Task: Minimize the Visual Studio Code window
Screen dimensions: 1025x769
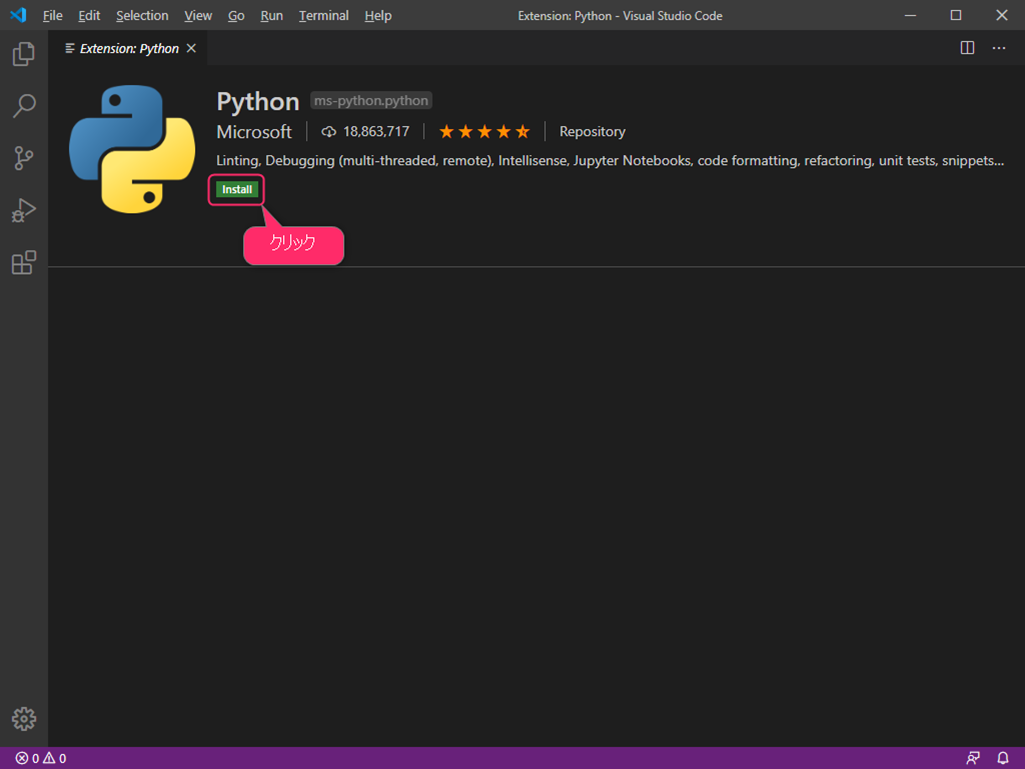Action: pyautogui.click(x=910, y=15)
